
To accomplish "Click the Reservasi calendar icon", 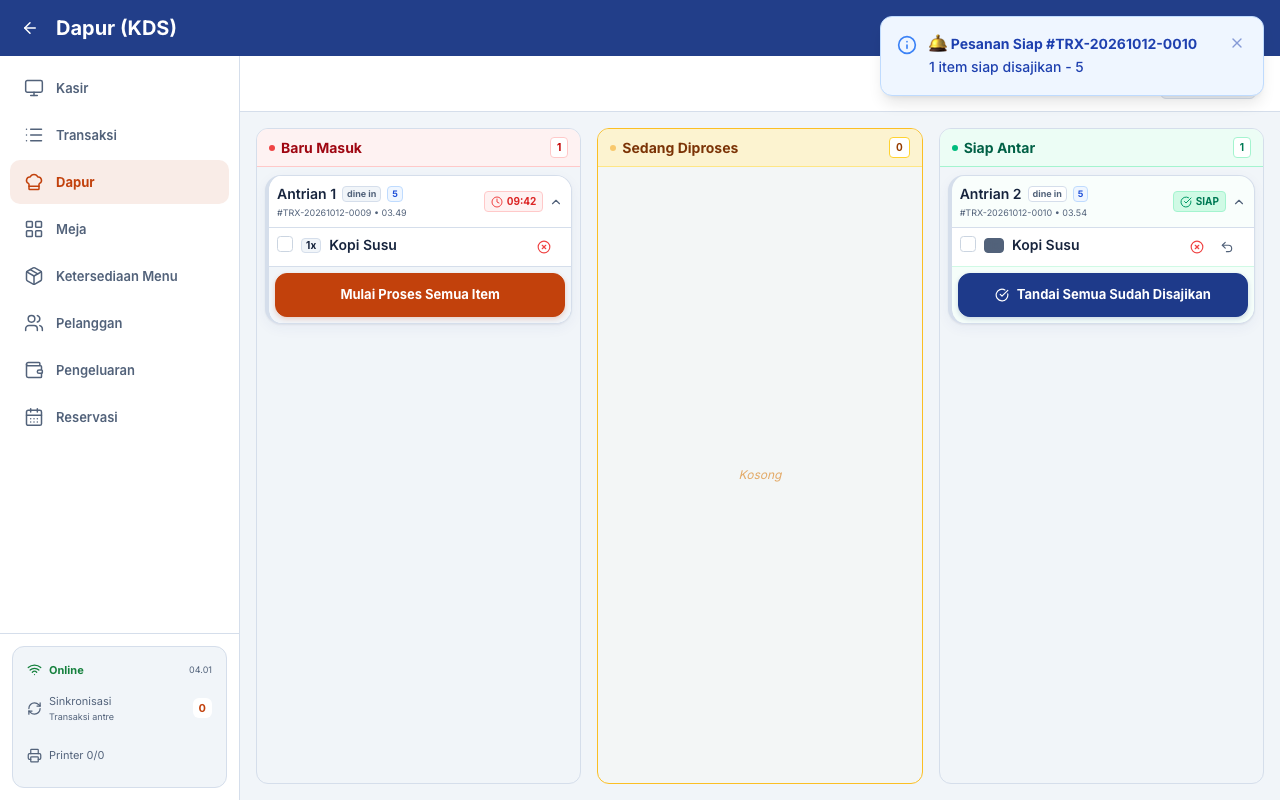I will coord(34,417).
